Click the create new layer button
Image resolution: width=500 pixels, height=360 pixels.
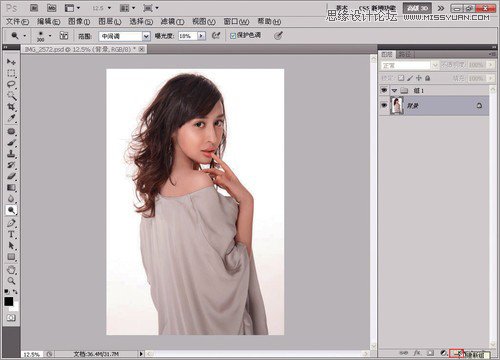tap(456, 353)
